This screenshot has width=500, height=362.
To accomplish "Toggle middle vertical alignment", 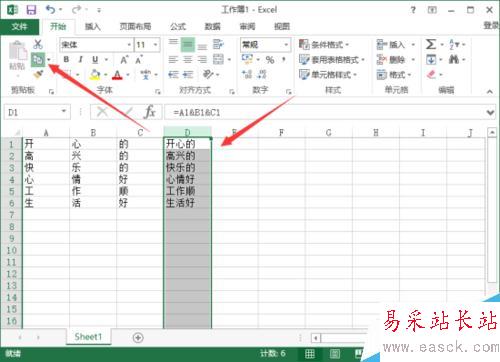I will [188, 45].
